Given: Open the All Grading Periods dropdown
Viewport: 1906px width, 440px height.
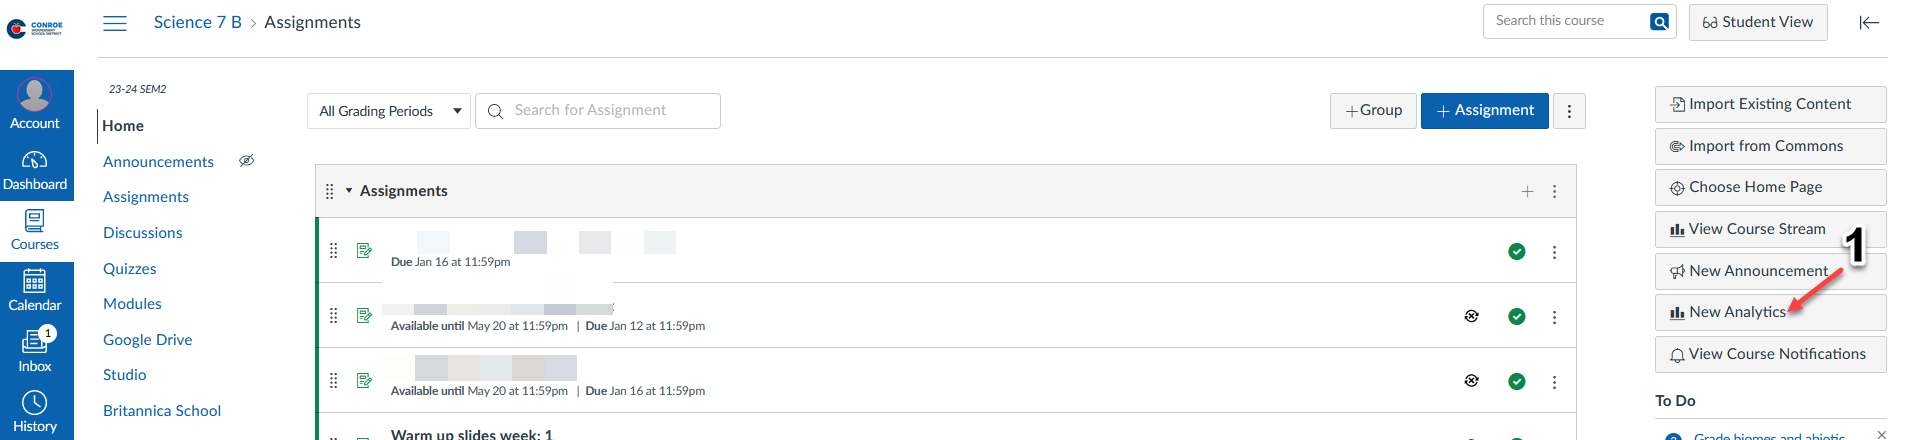Looking at the screenshot, I should 388,111.
